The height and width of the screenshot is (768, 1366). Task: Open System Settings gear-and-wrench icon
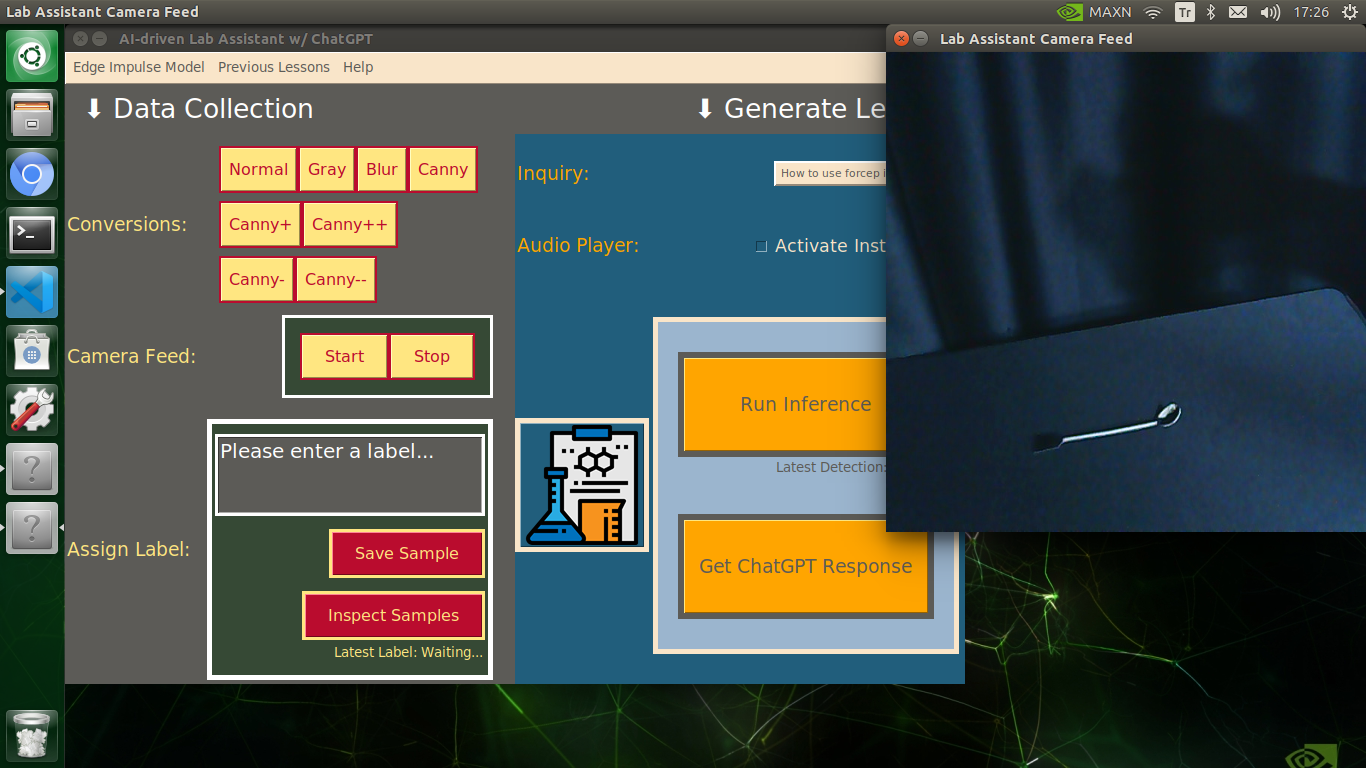(32, 410)
